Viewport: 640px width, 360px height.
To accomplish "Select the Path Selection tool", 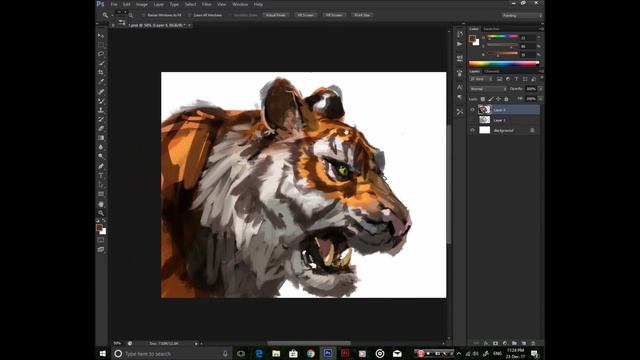I will click(x=101, y=185).
